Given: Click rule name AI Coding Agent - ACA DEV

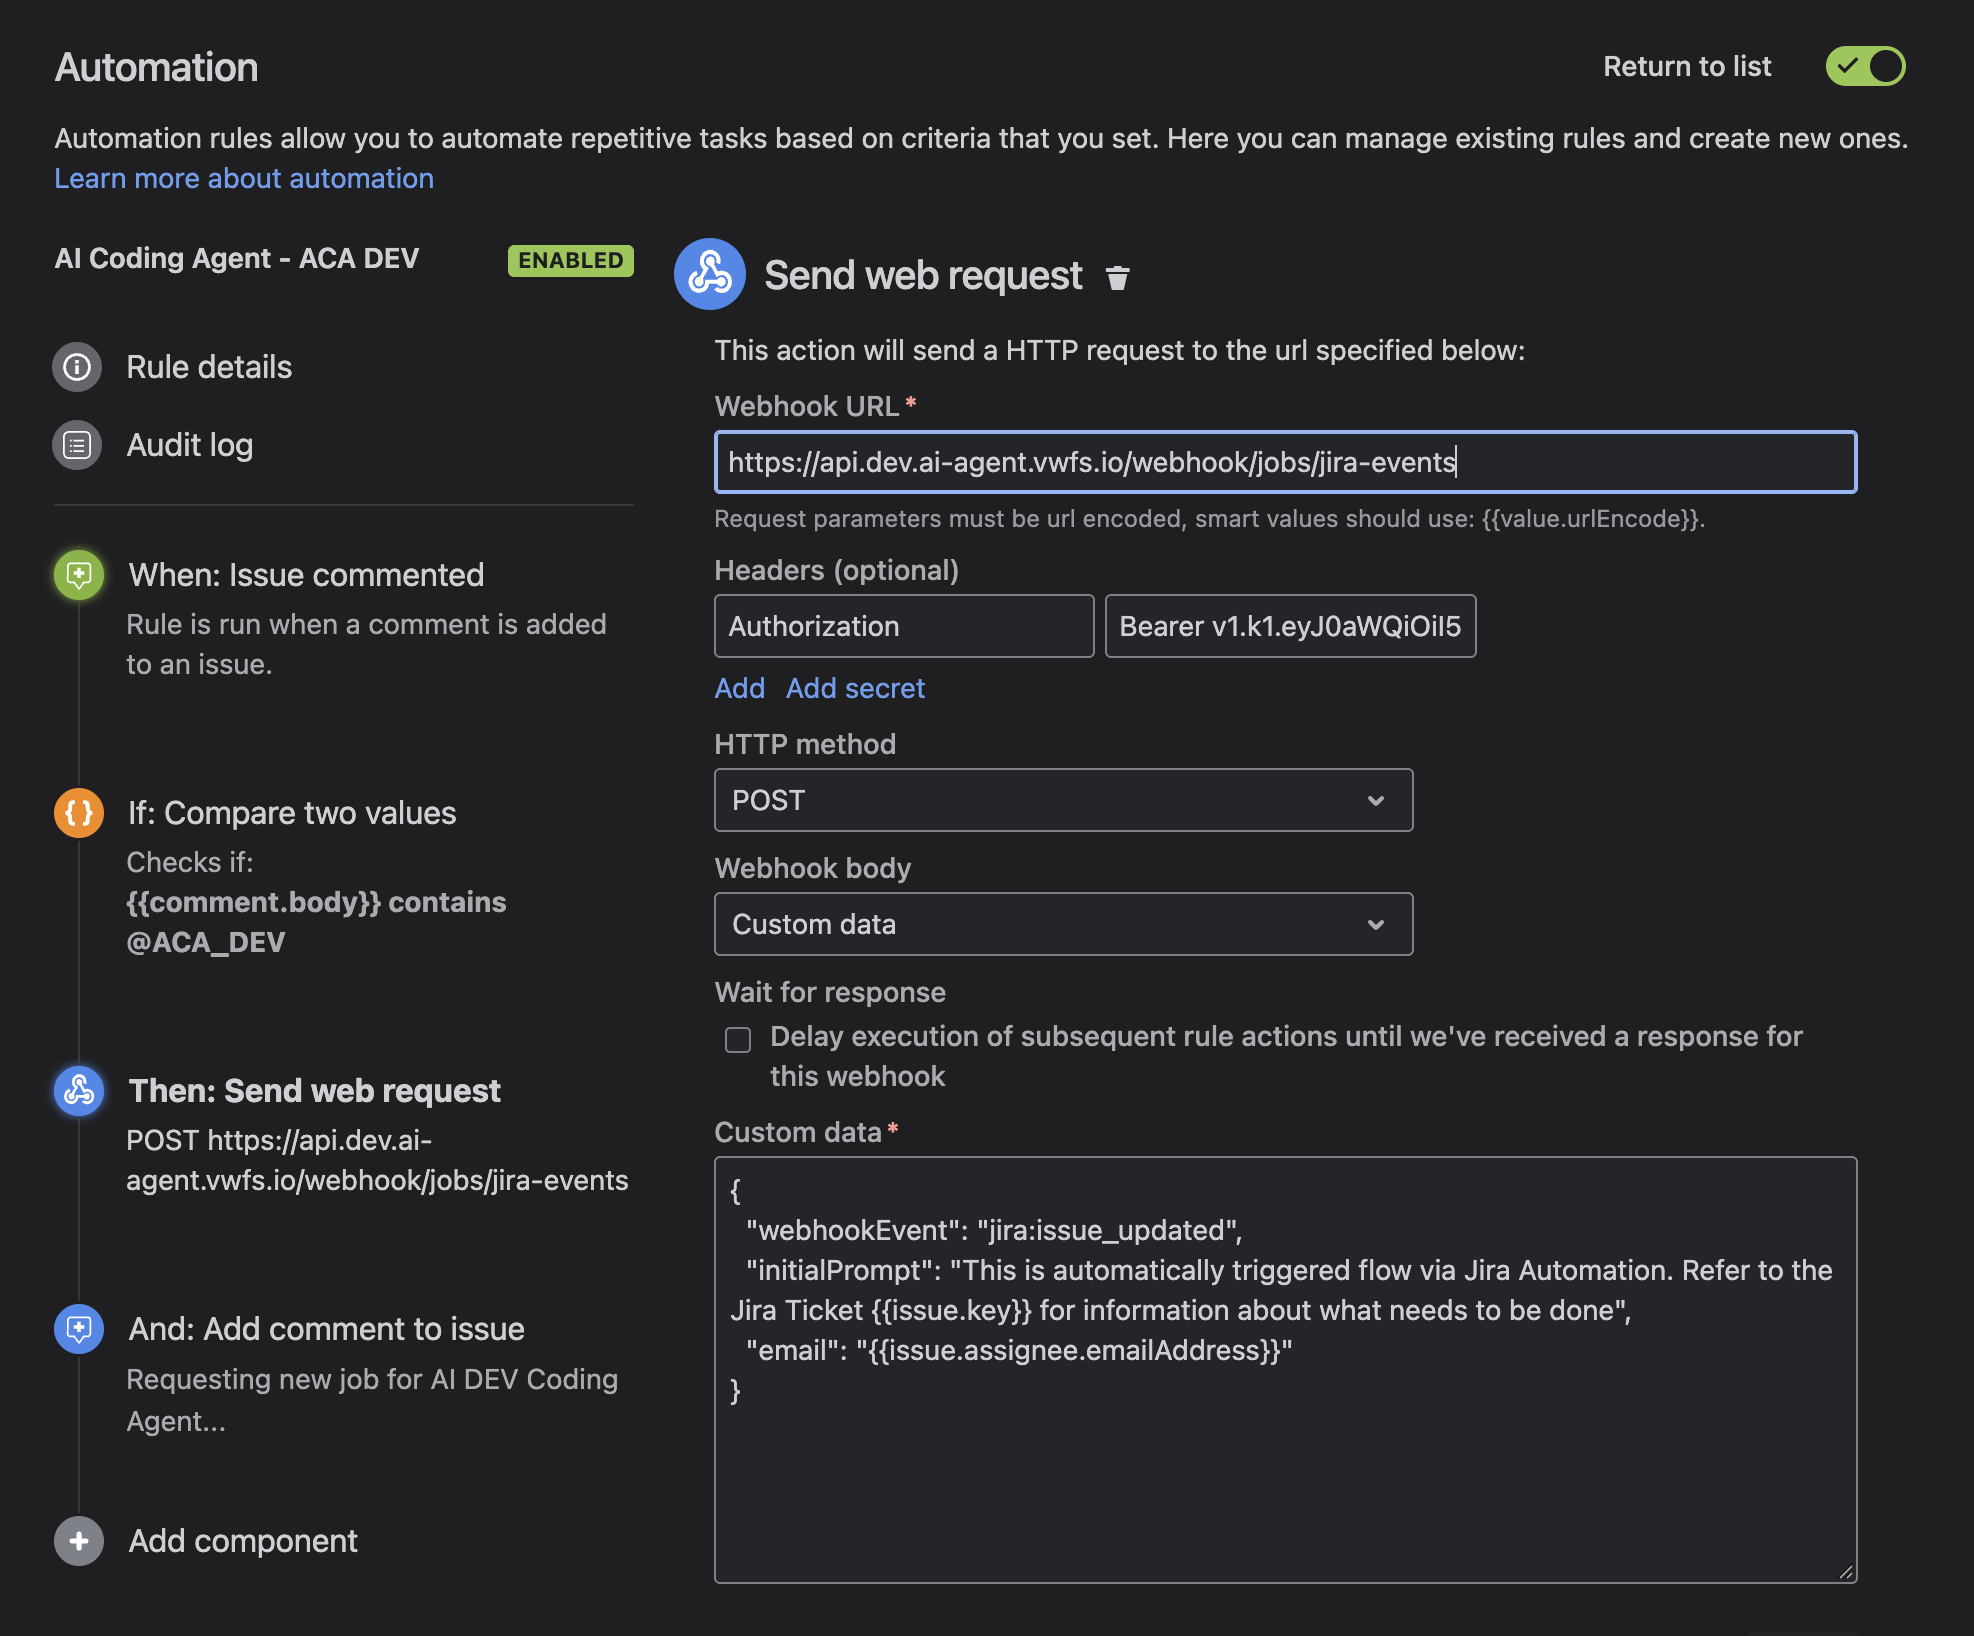Looking at the screenshot, I should coord(237,258).
